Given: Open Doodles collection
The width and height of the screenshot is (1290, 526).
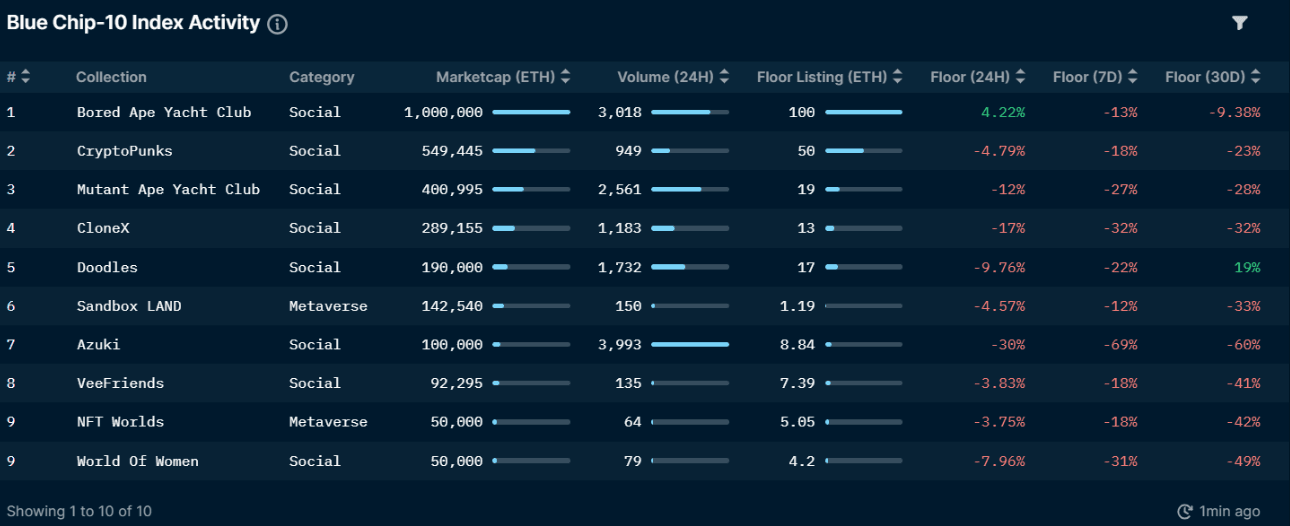Looking at the screenshot, I should point(107,267).
